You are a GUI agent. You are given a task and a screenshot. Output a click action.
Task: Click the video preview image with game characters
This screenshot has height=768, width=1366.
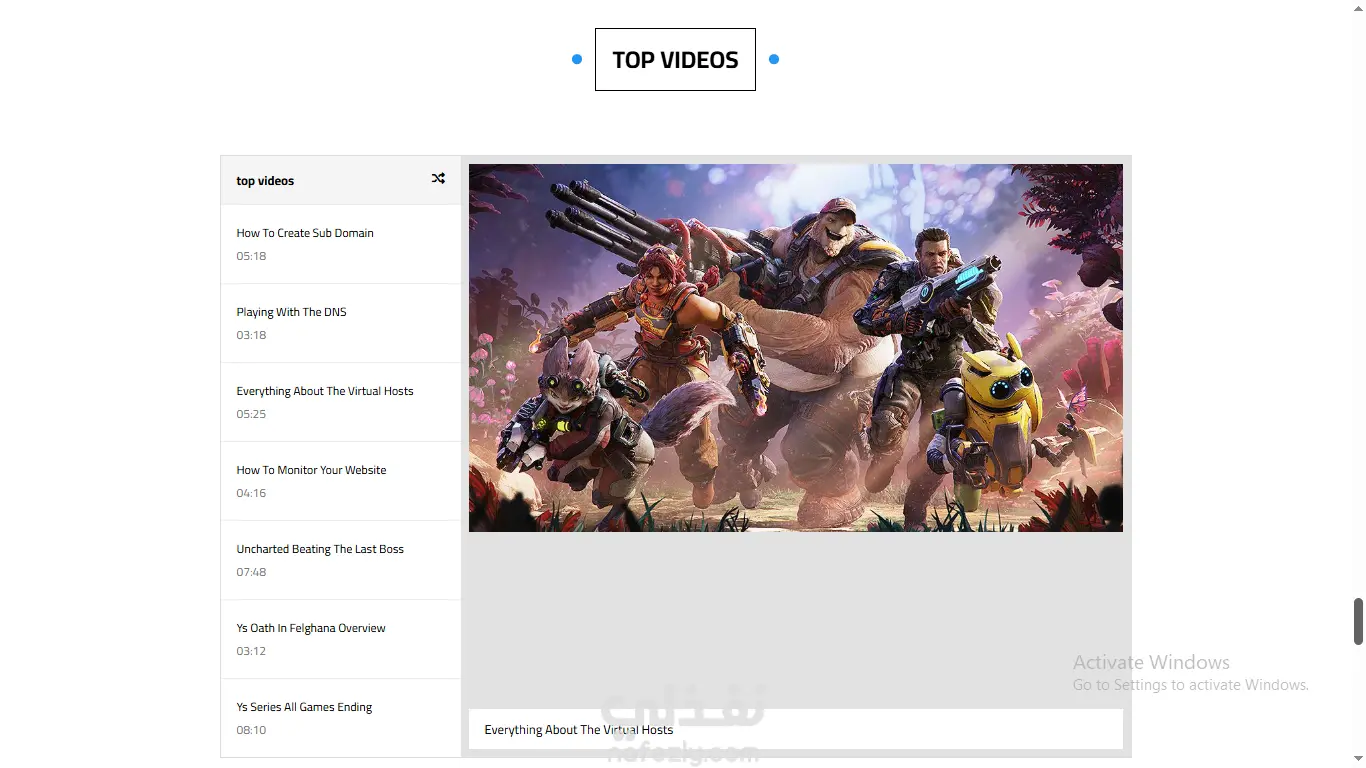point(796,348)
